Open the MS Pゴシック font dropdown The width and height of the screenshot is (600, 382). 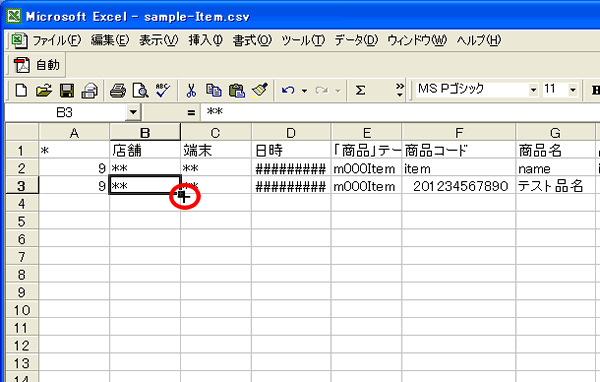coord(533,90)
